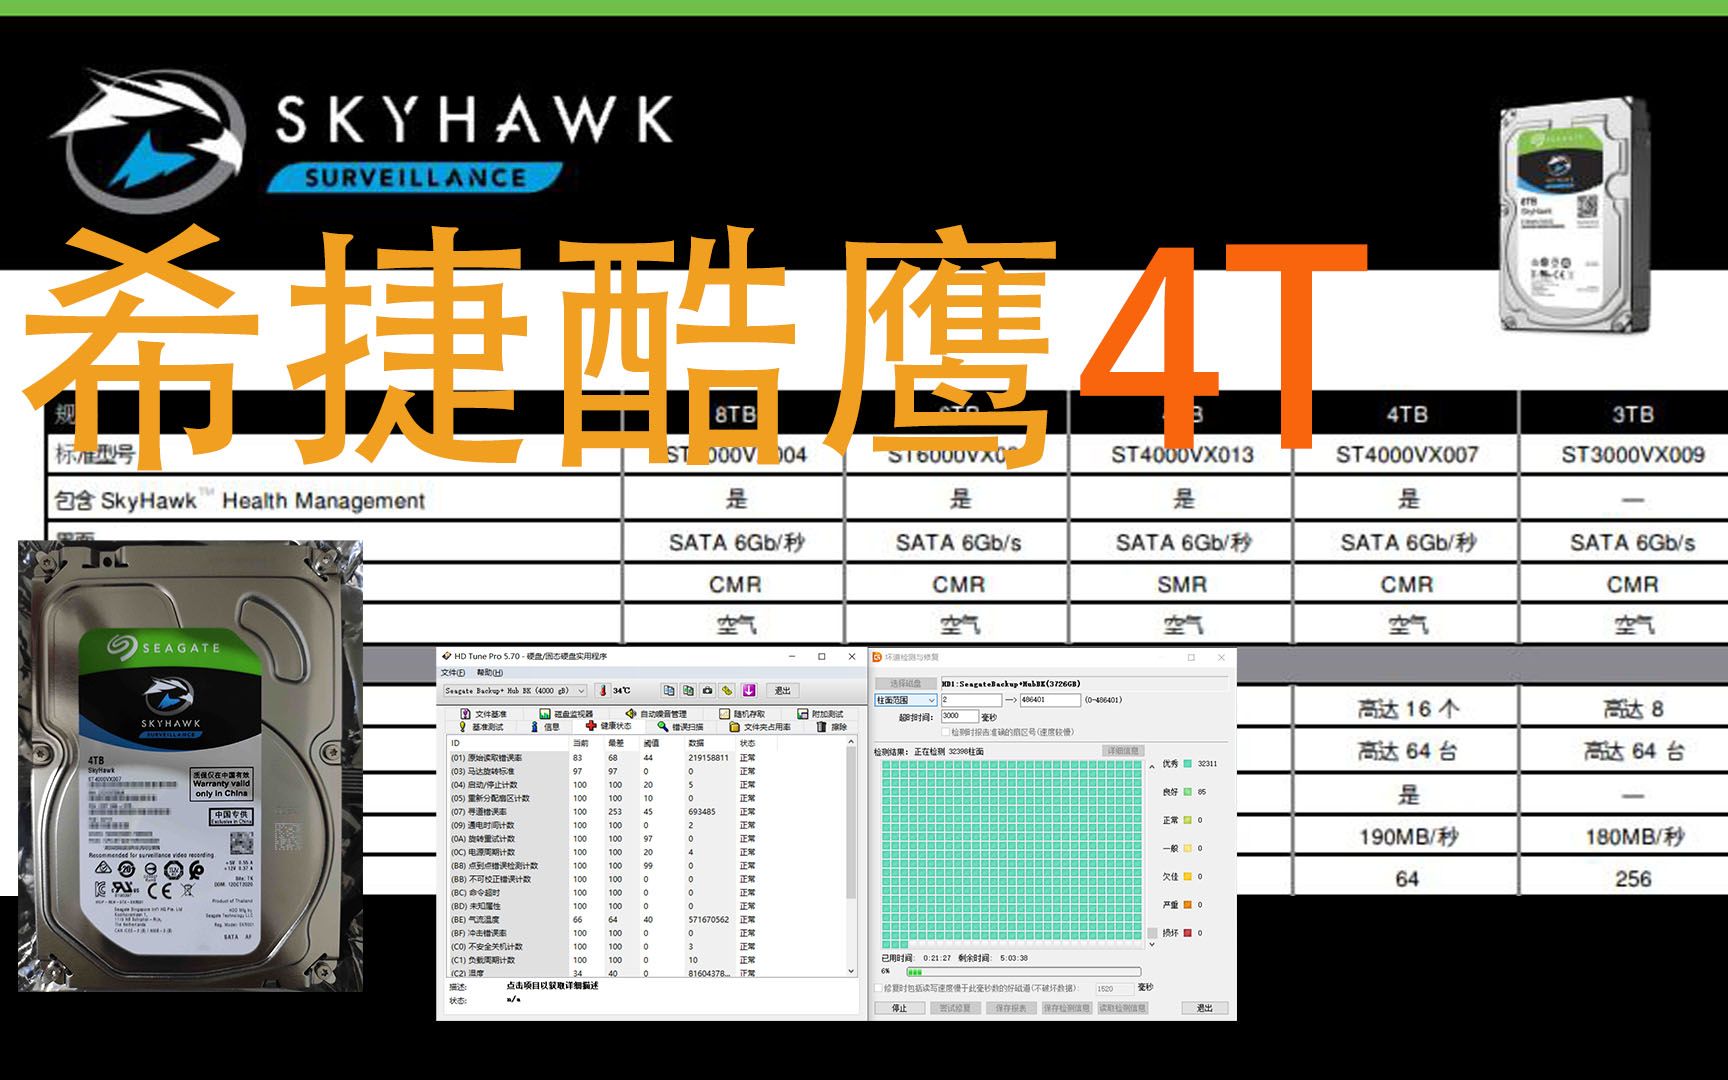This screenshot has width=1728, height=1080.
Task: Open 文件夹占用率 folder usage via folder icon
Action: [x=734, y=727]
